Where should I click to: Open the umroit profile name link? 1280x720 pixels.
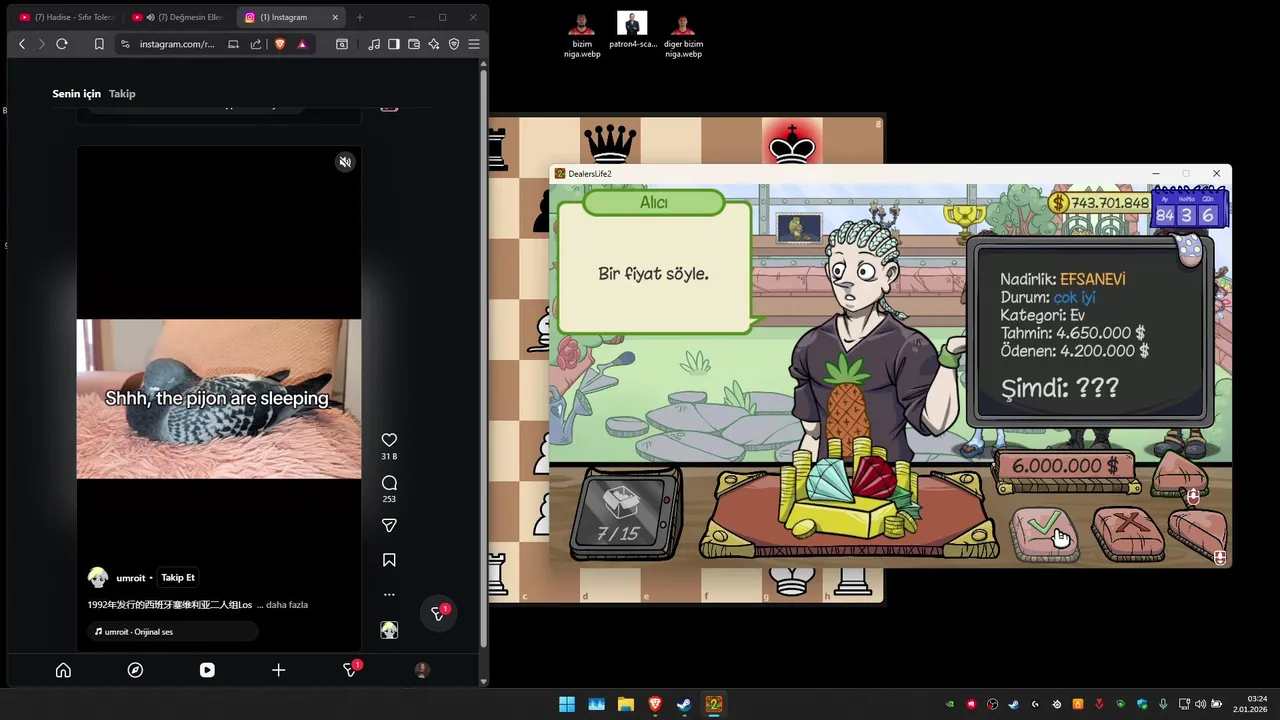click(x=131, y=578)
